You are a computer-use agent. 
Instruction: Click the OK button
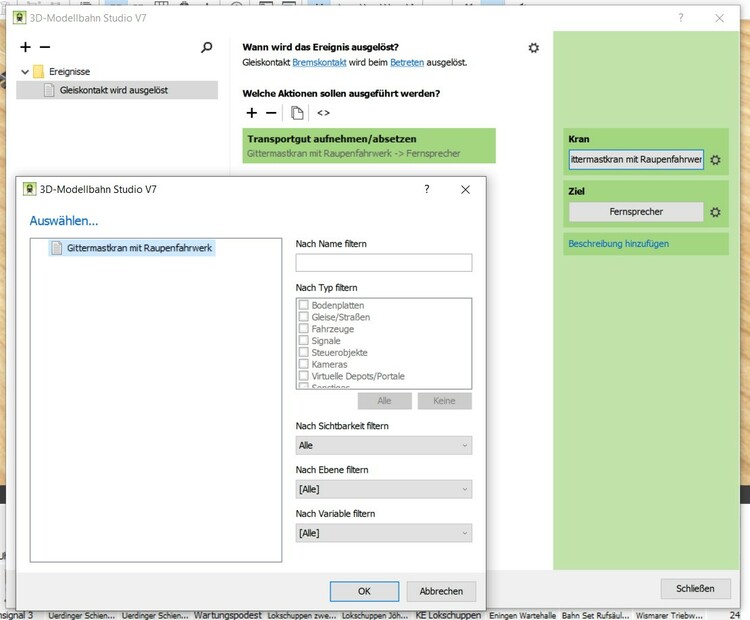(364, 591)
